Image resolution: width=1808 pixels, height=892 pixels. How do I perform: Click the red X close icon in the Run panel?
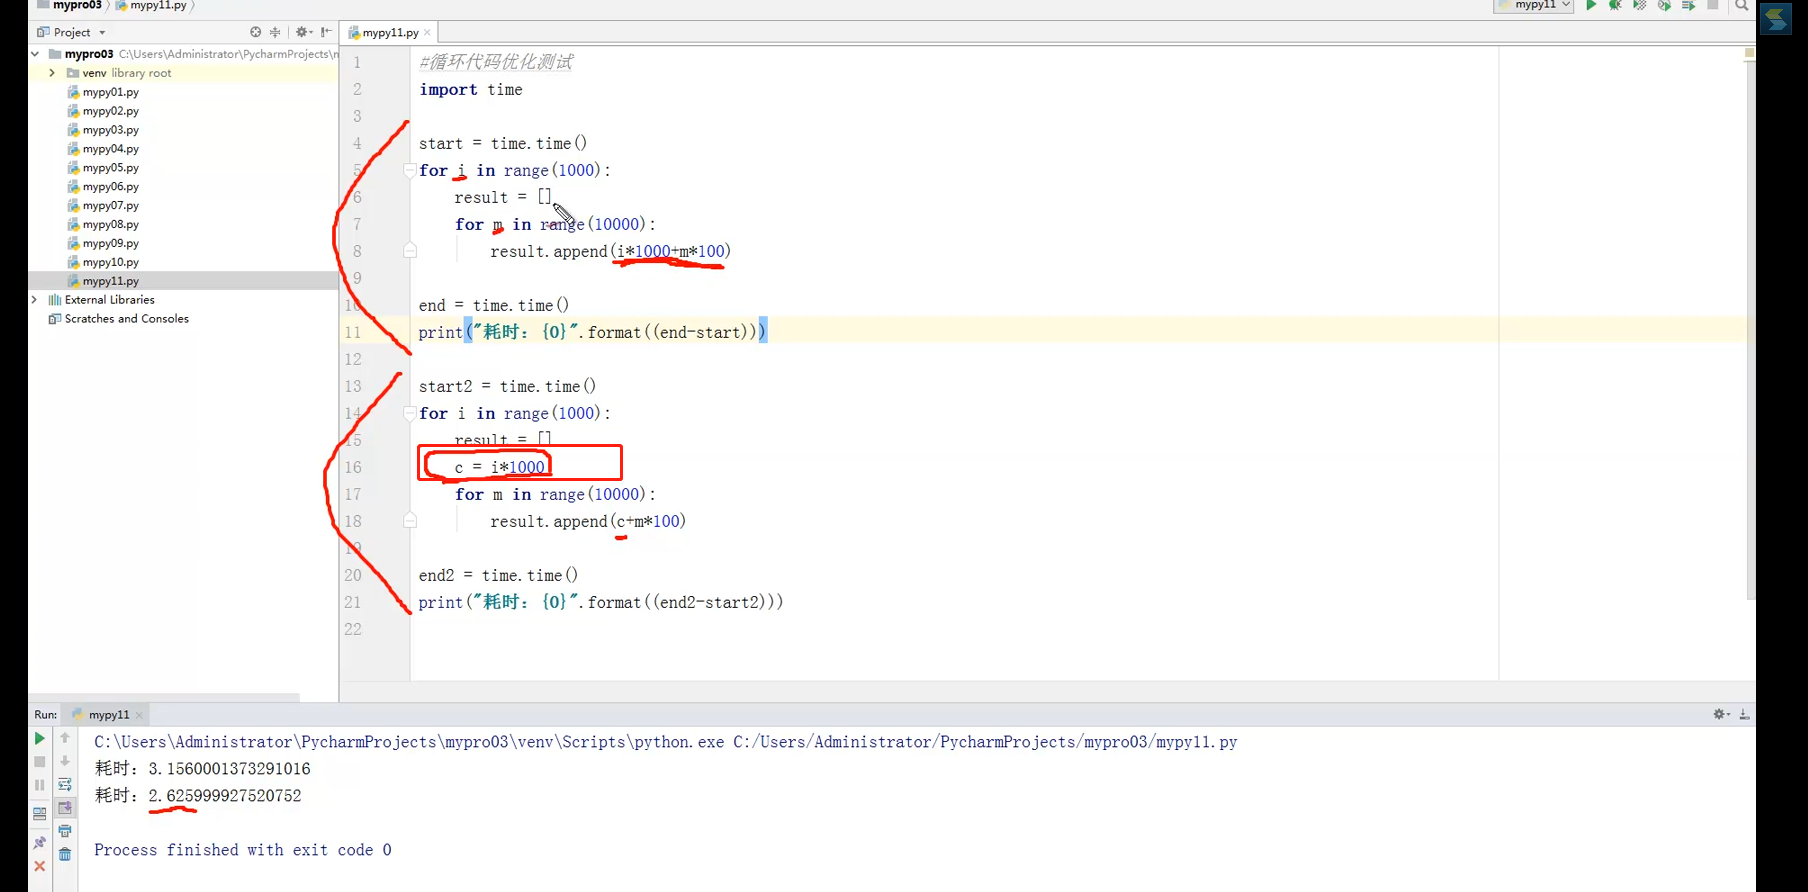40,866
